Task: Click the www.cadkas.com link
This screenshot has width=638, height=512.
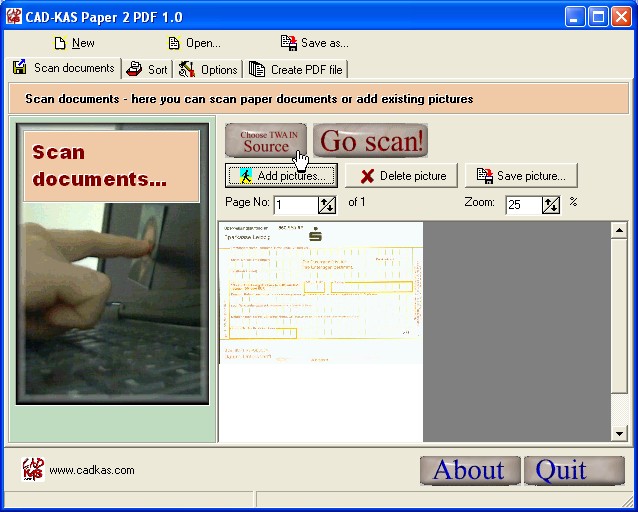Action: [x=92, y=470]
